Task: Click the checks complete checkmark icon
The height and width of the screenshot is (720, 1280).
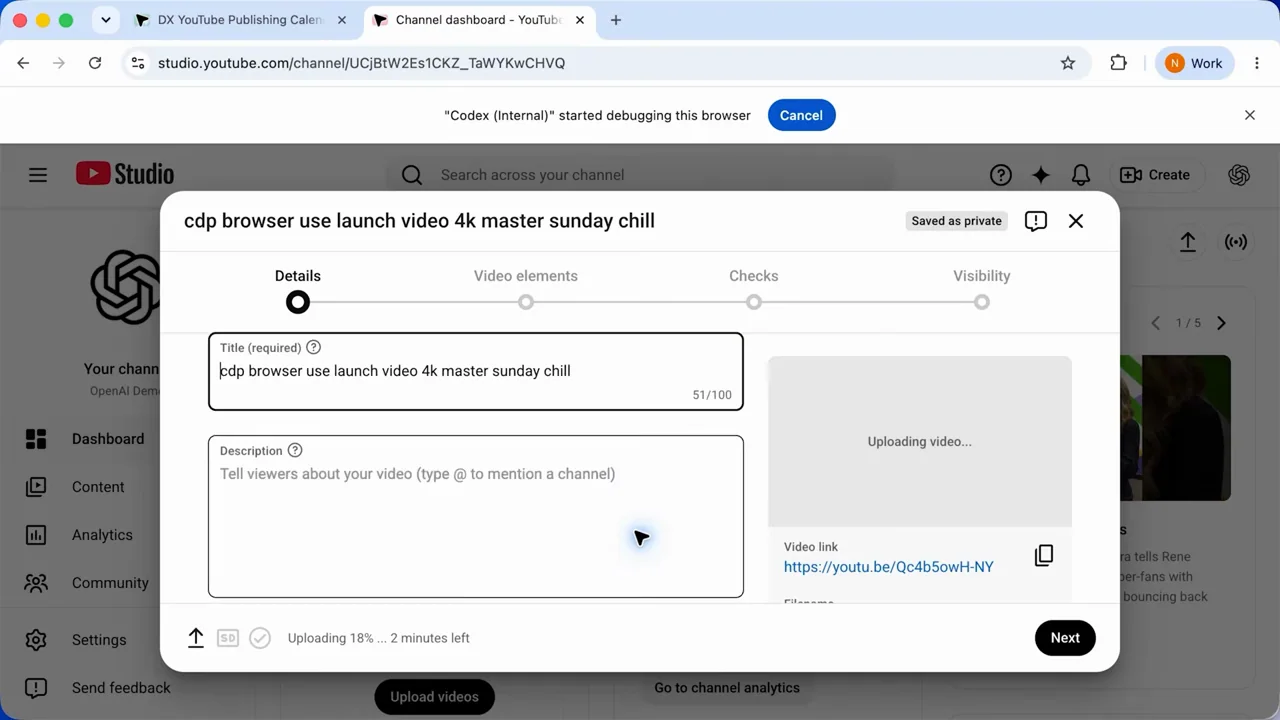Action: pos(260,638)
